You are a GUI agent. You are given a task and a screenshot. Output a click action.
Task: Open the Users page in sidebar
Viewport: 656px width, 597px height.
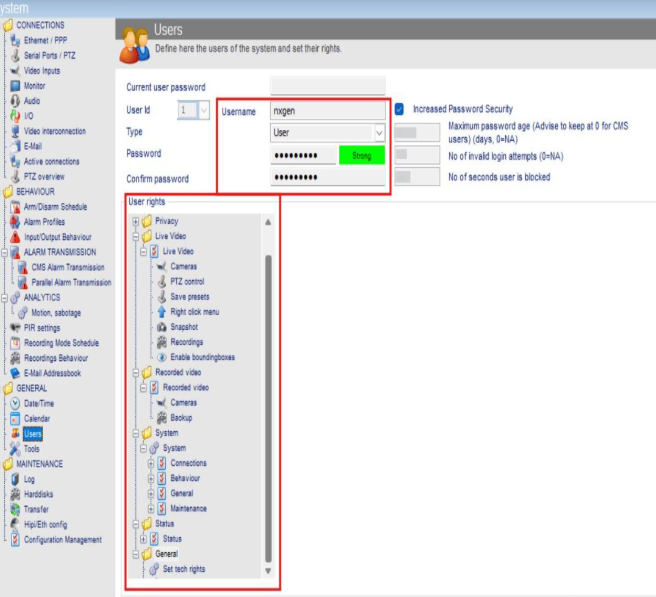click(33, 434)
